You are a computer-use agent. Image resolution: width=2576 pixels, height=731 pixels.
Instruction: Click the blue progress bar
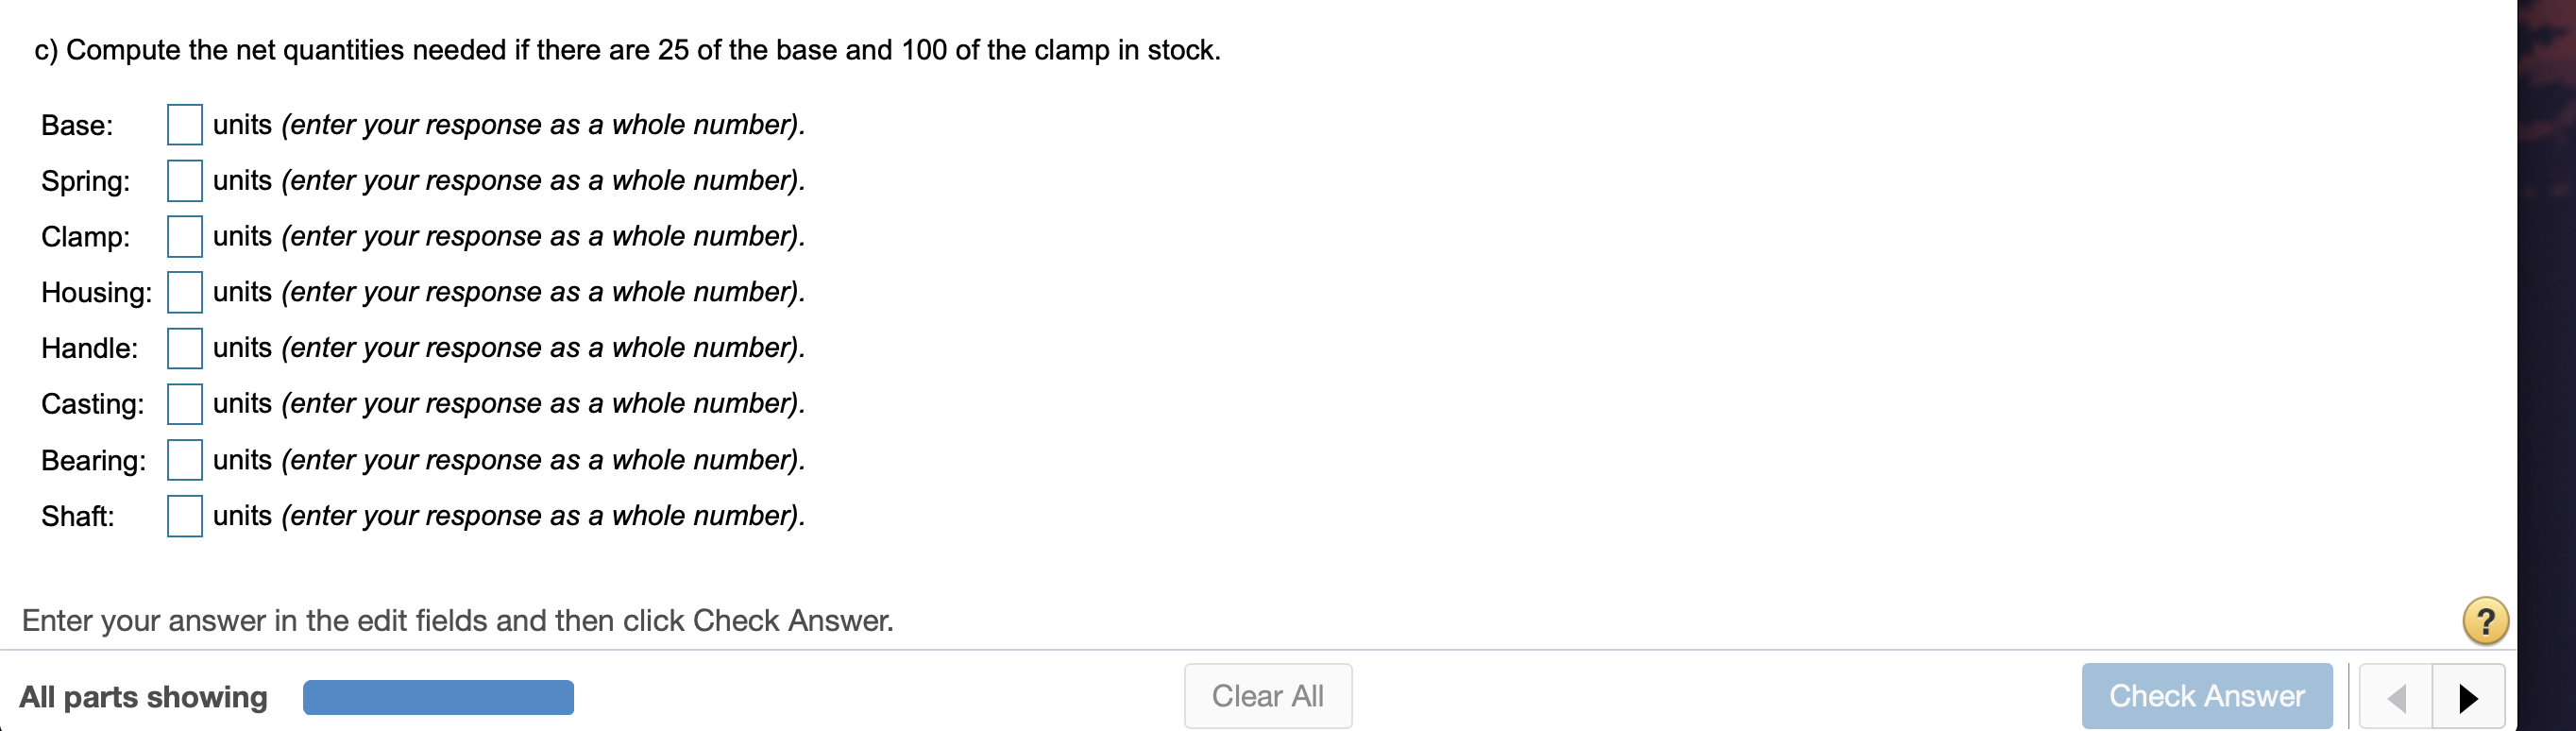[437, 696]
